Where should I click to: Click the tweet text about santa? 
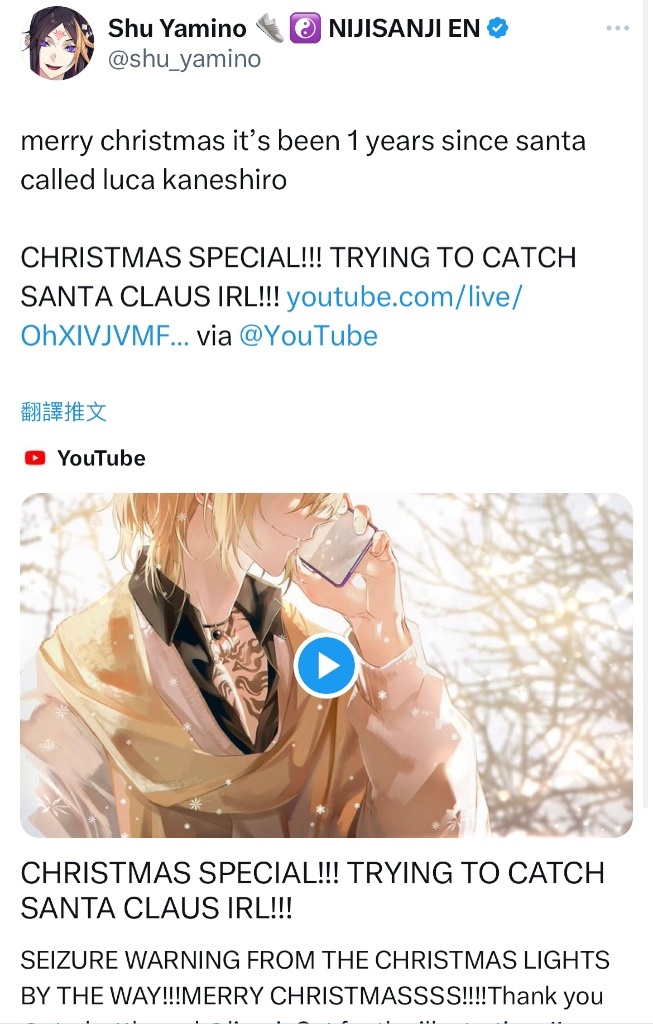click(303, 160)
